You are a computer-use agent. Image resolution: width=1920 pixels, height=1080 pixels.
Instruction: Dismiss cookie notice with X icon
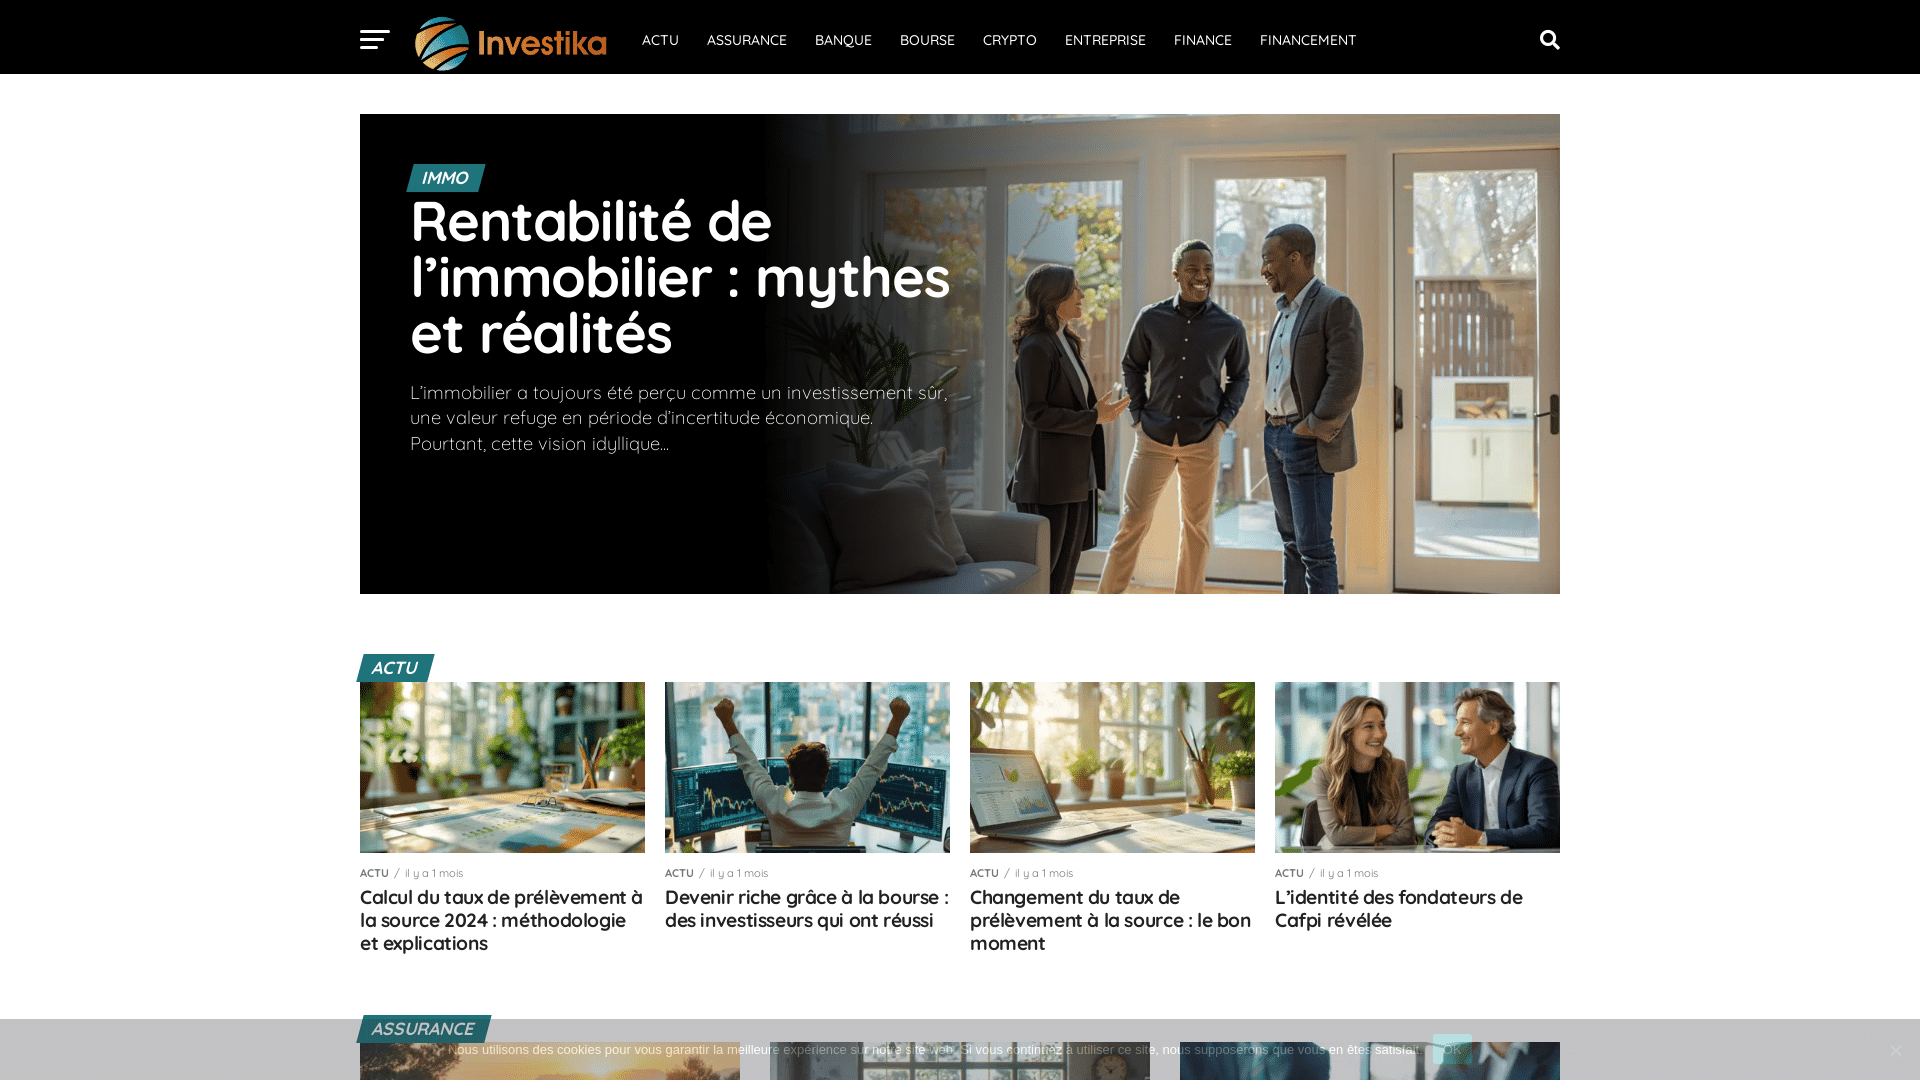pyautogui.click(x=1895, y=1050)
